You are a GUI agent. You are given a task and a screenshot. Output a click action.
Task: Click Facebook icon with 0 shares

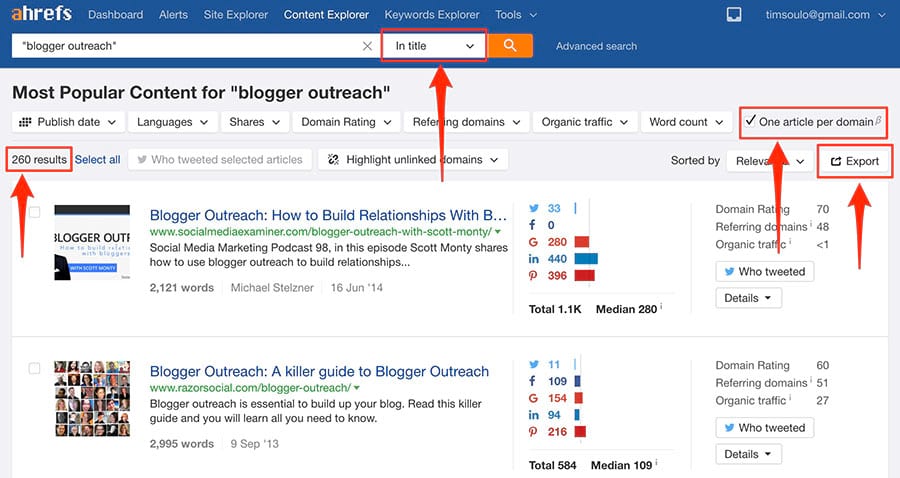pos(533,225)
